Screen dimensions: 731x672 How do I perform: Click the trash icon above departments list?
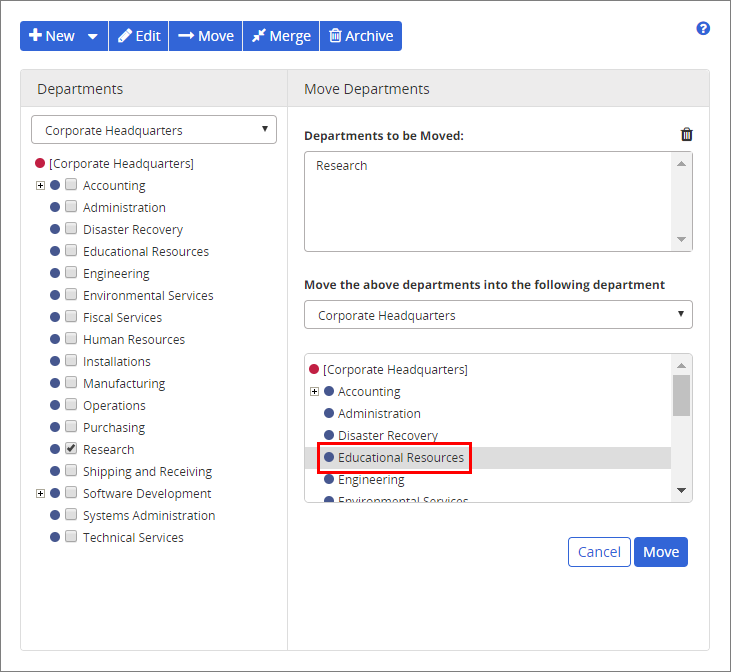pyautogui.click(x=686, y=135)
